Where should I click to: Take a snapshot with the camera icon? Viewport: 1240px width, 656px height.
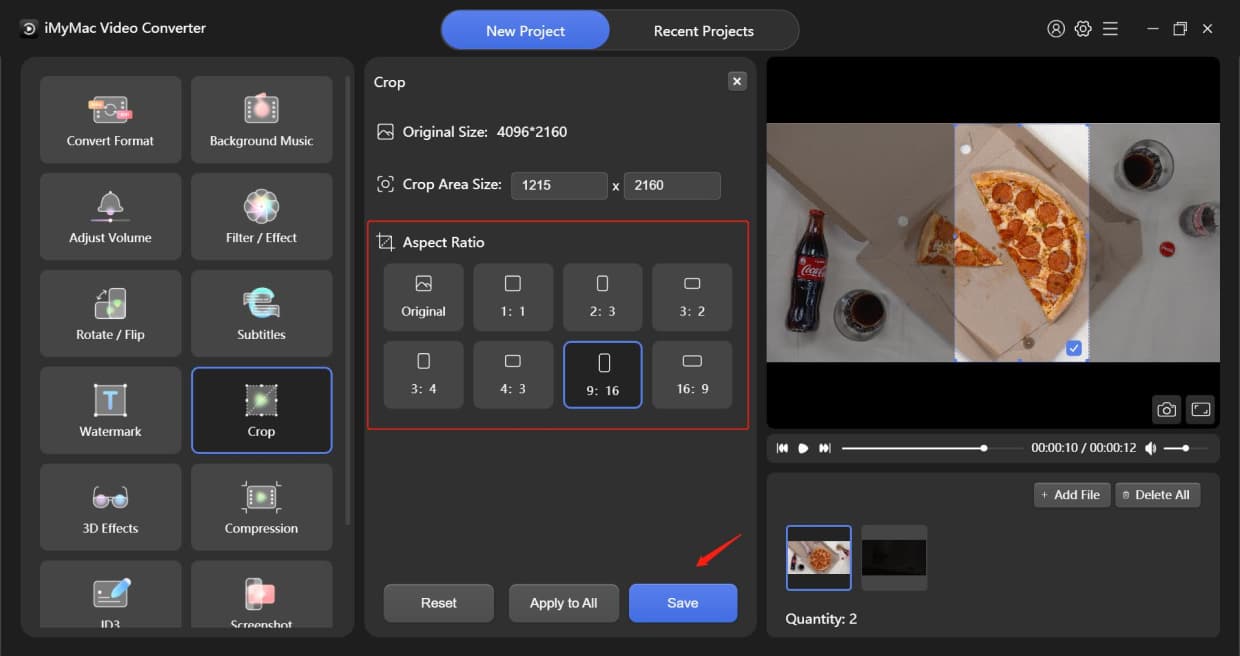click(1166, 409)
